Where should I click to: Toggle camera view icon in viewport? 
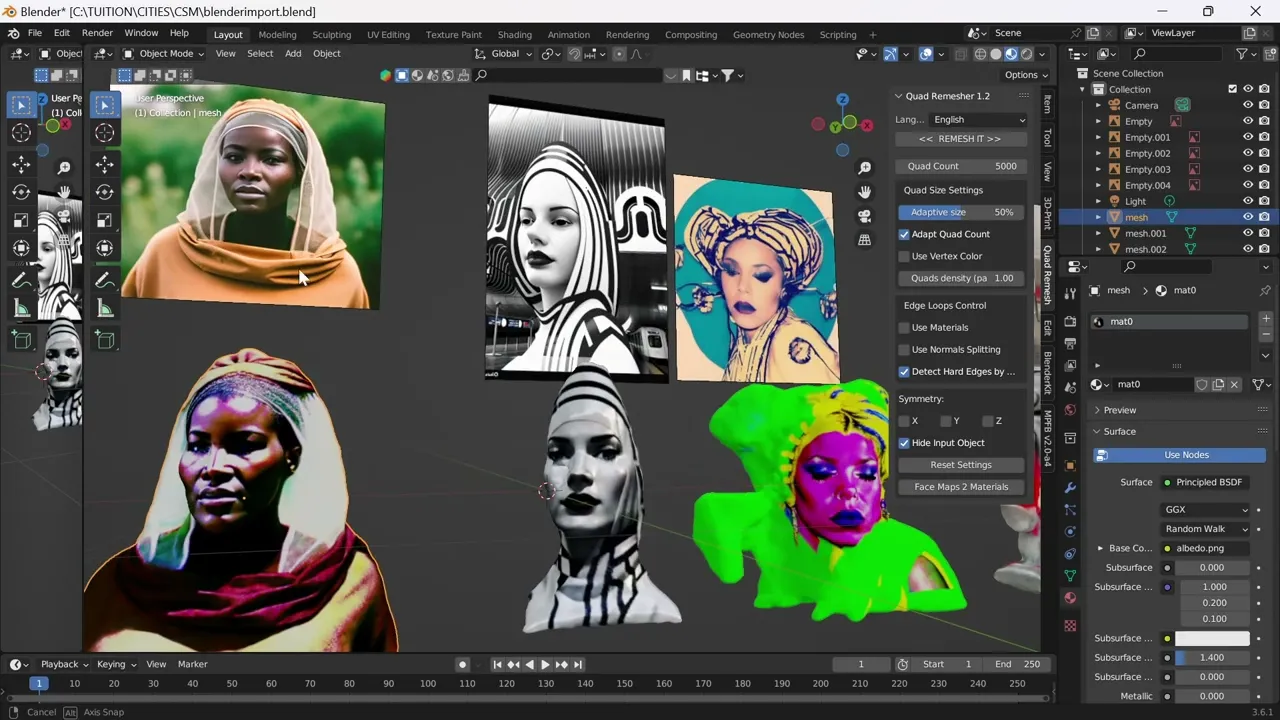(864, 216)
